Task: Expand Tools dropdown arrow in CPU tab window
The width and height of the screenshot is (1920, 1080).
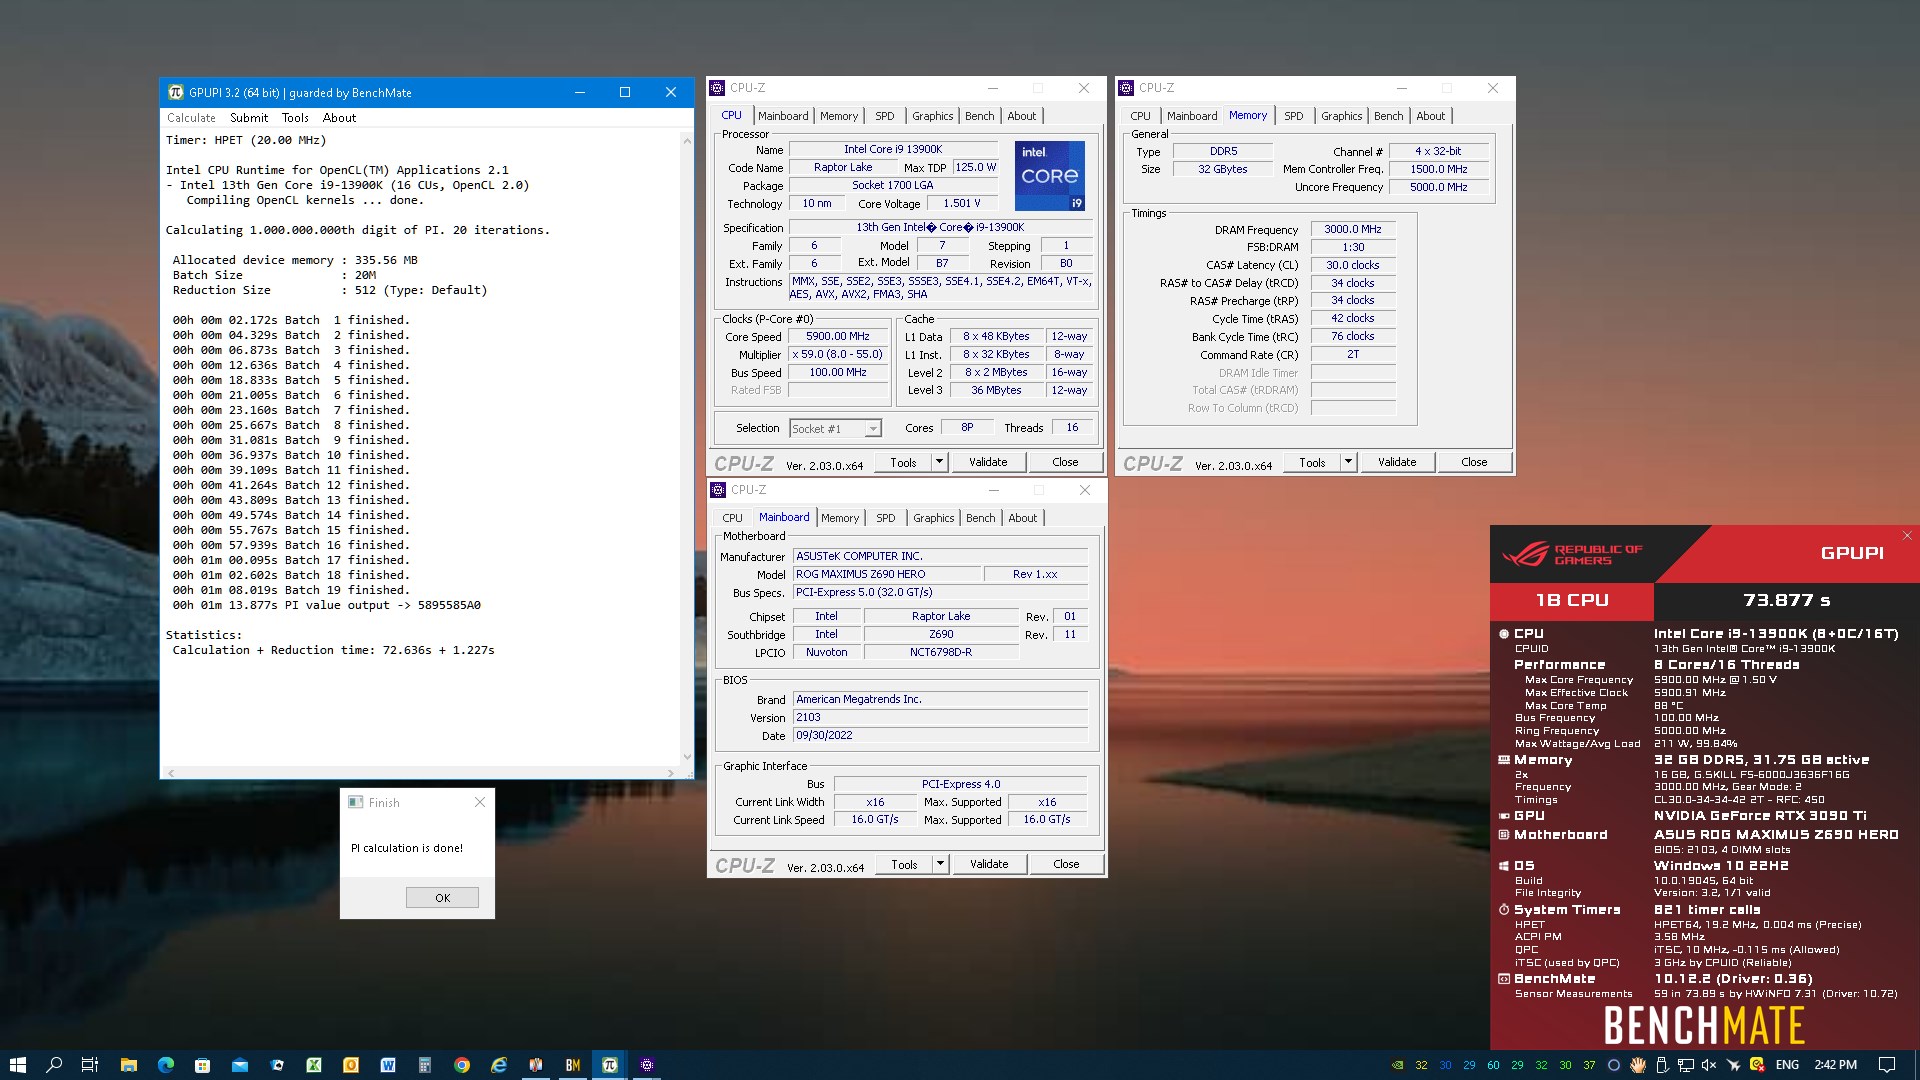Action: [x=939, y=462]
